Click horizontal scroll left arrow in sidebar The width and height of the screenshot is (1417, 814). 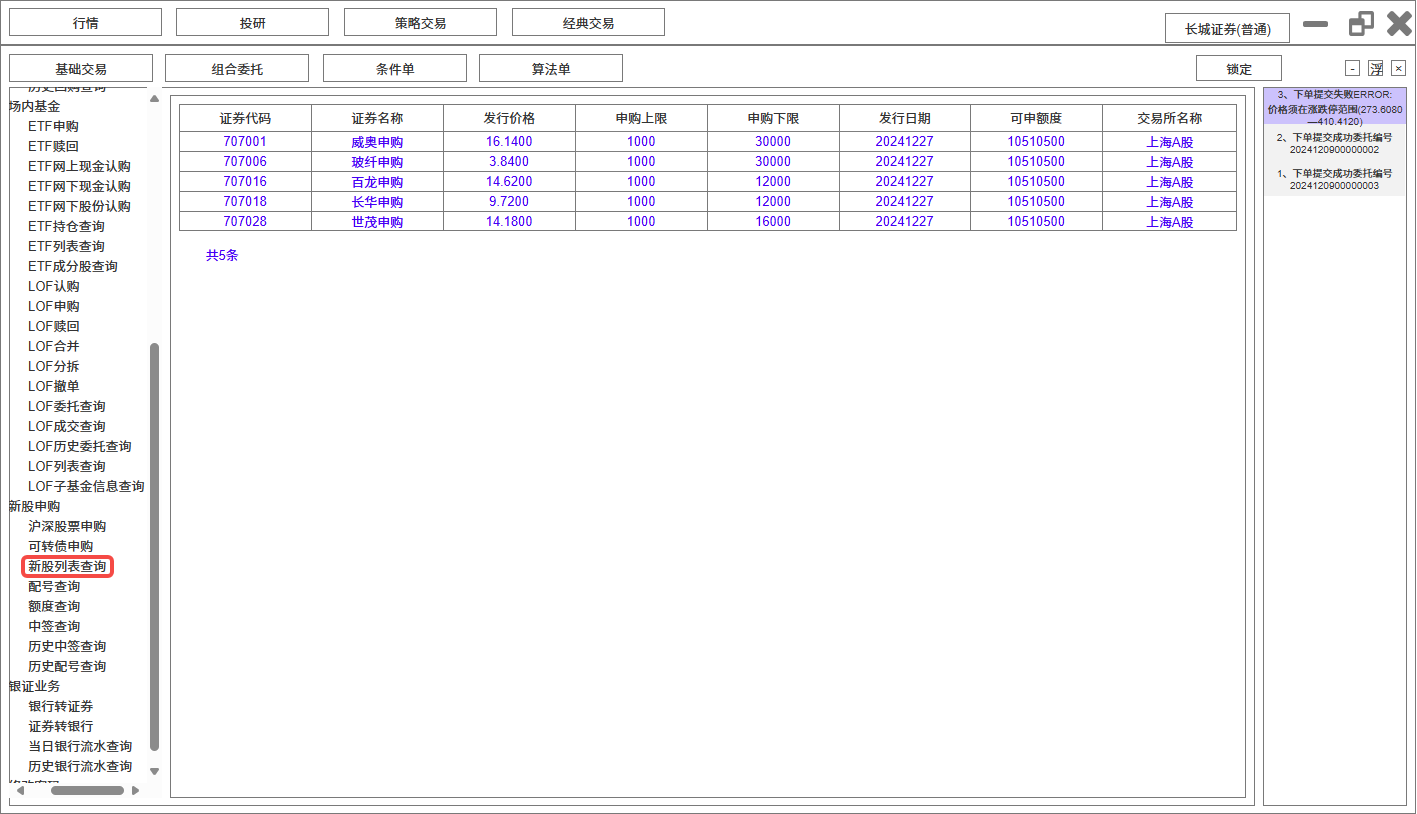click(x=18, y=791)
